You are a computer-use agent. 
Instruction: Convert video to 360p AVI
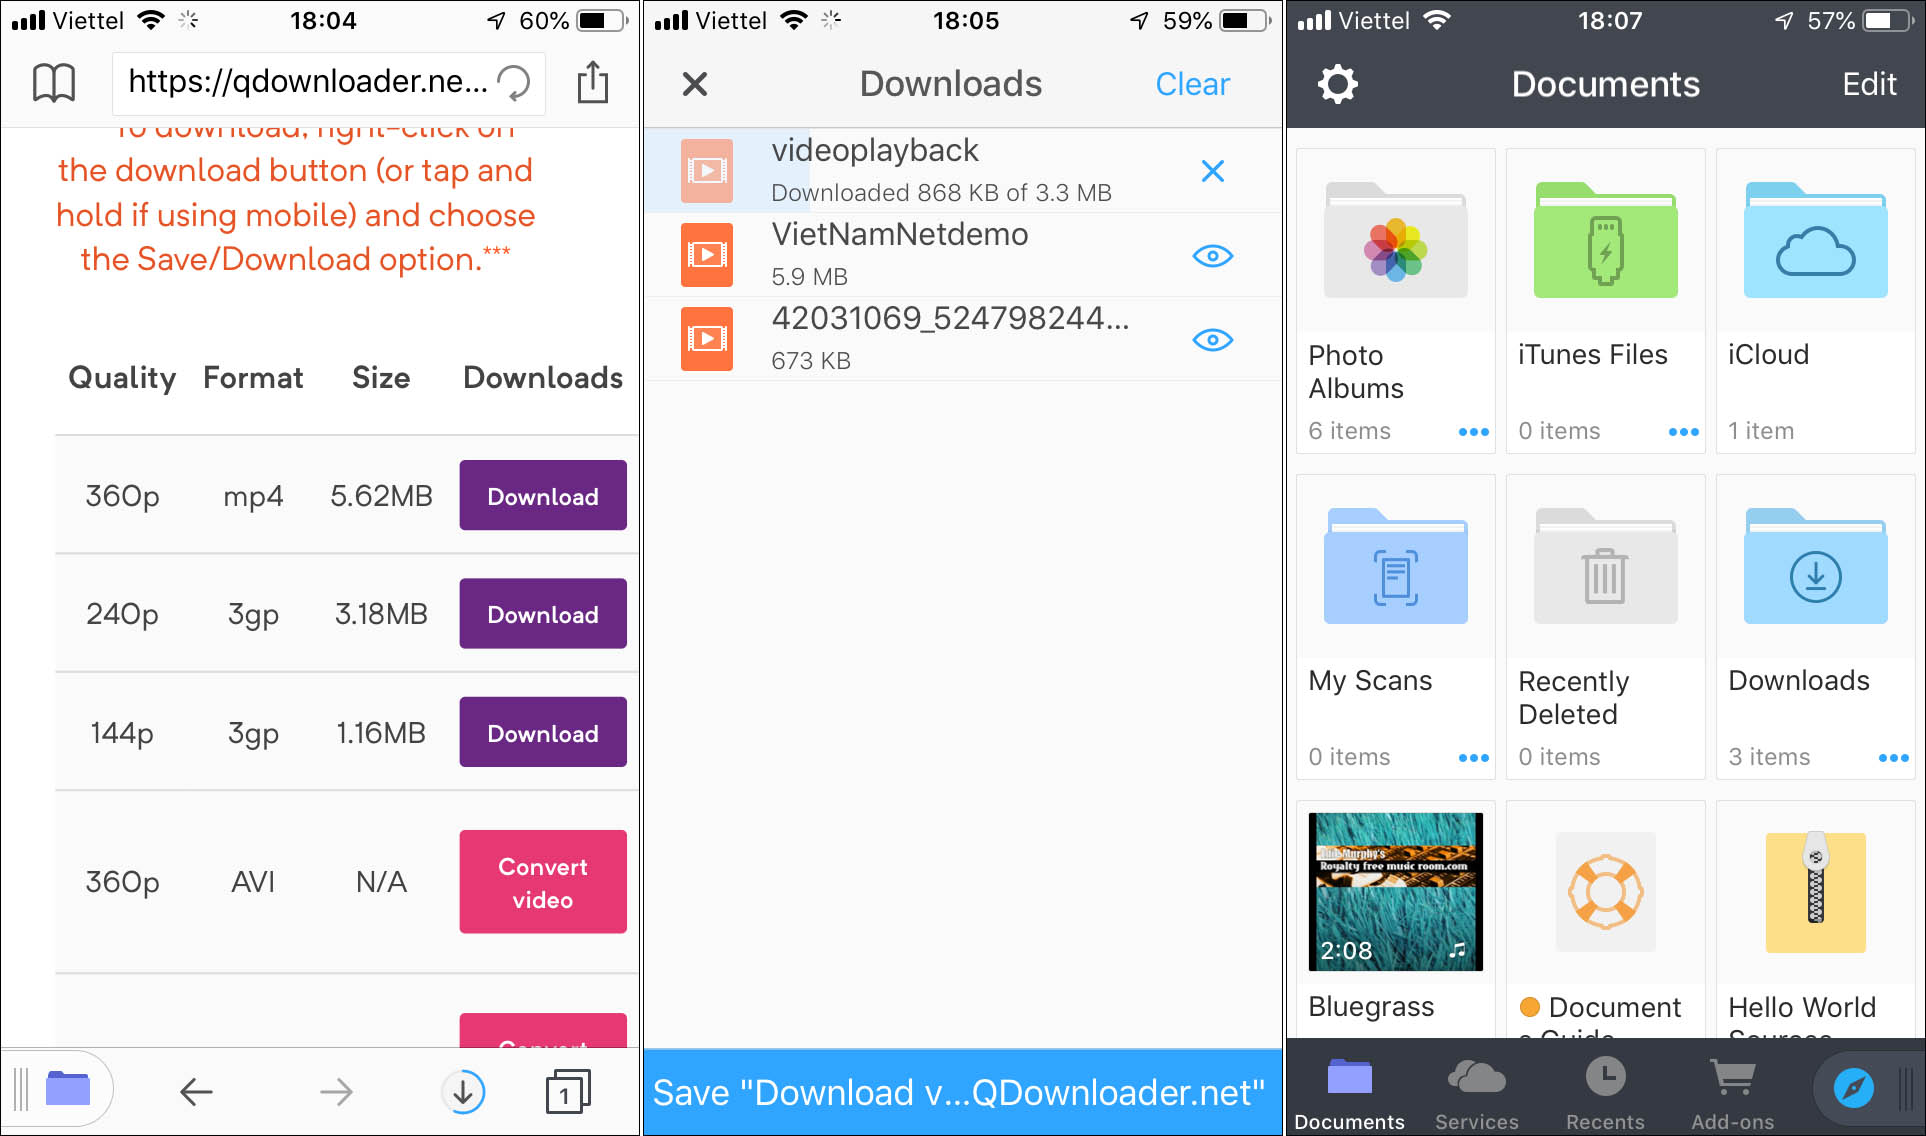543,882
